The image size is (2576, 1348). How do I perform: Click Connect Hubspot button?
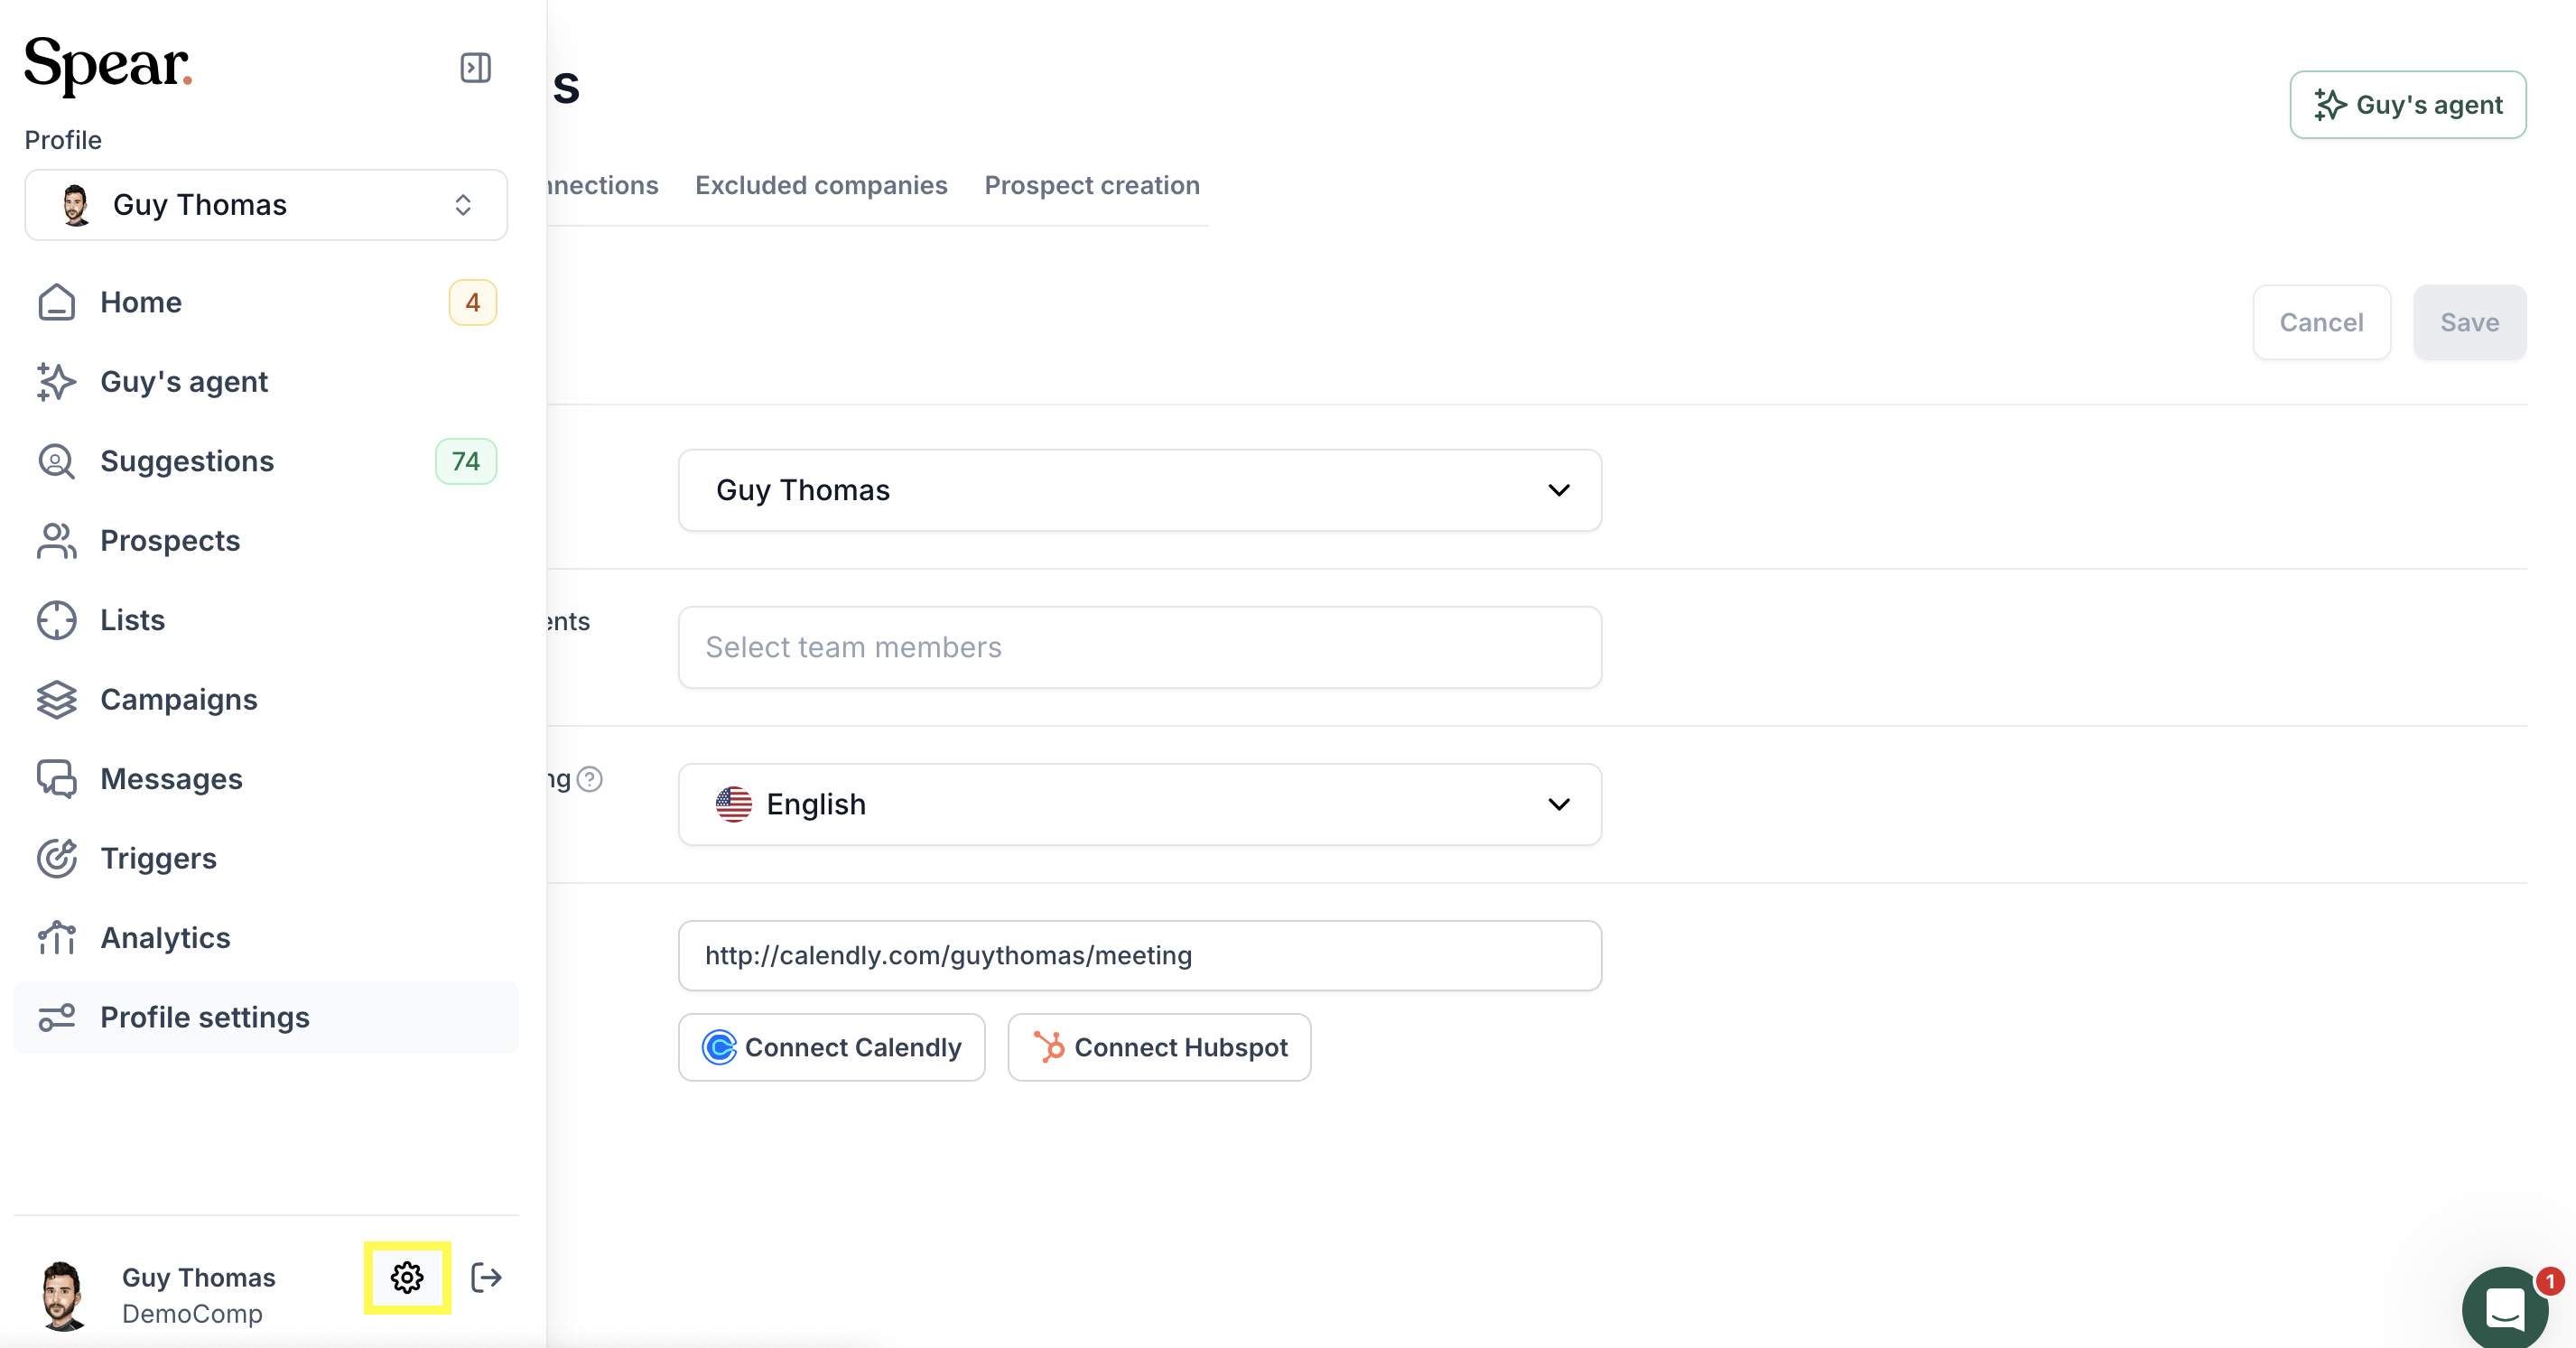(x=1159, y=1047)
